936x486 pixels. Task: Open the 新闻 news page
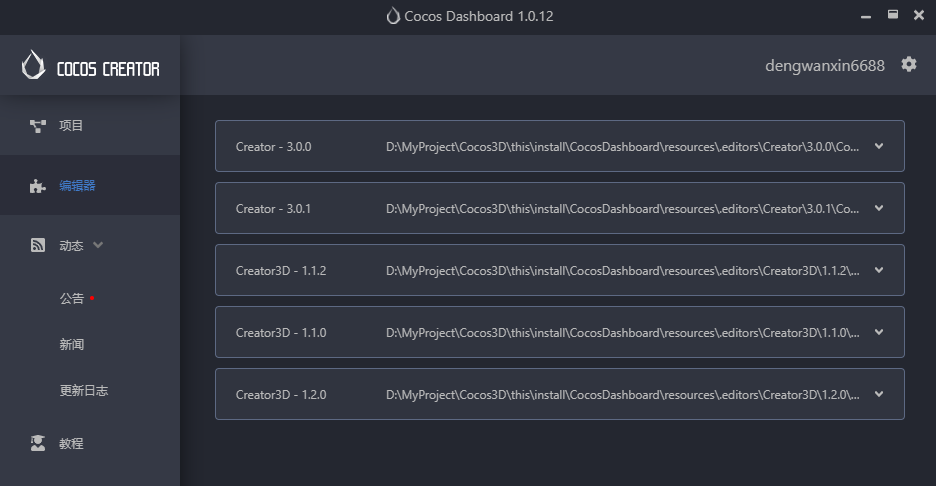click(72, 345)
